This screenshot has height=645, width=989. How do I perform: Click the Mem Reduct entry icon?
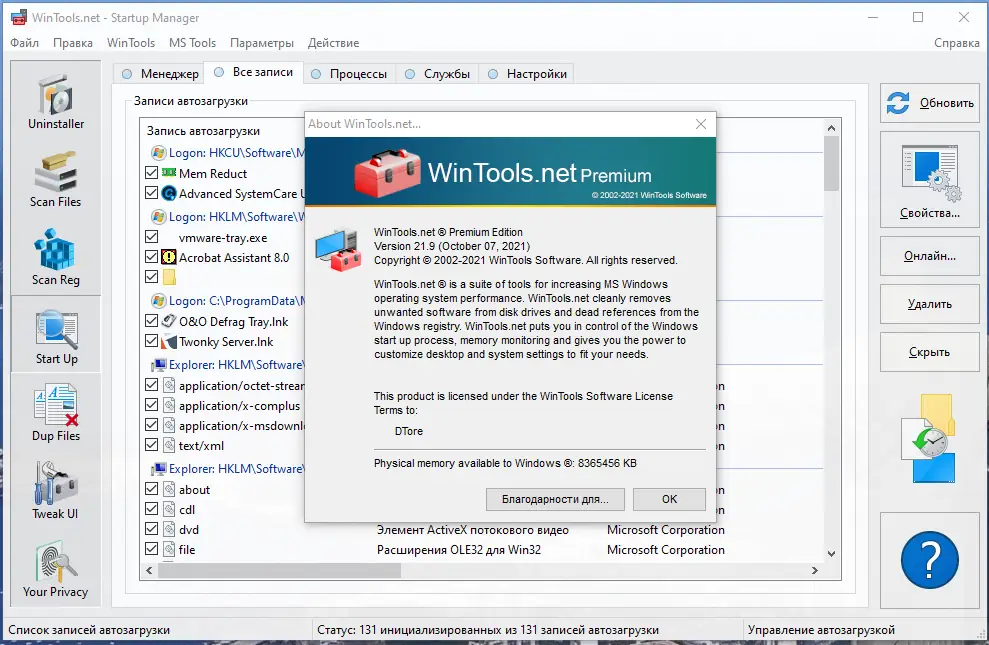pos(168,173)
